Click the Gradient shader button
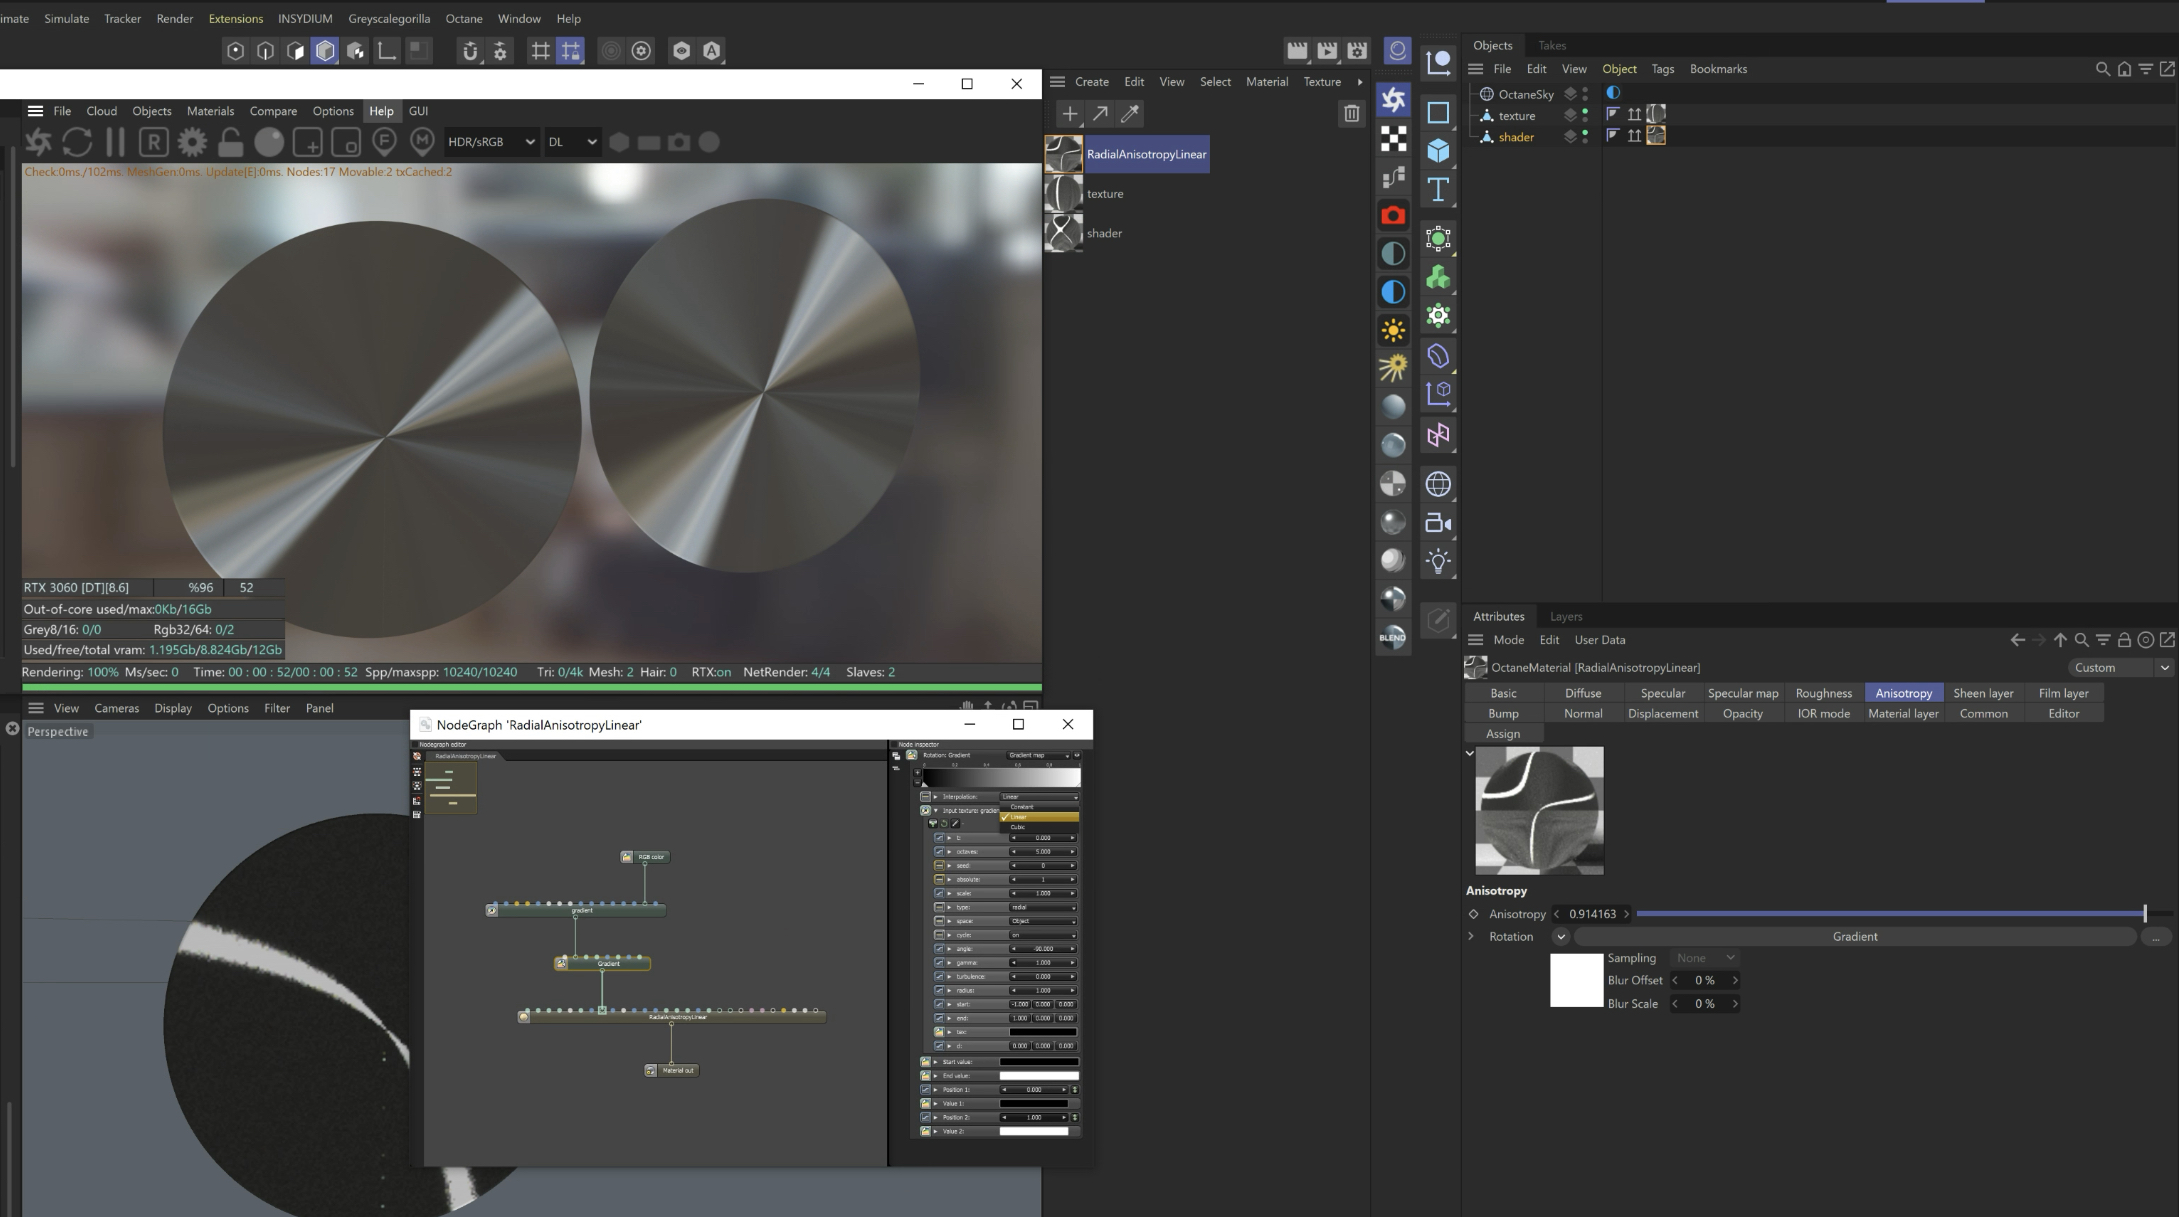 tap(1854, 937)
